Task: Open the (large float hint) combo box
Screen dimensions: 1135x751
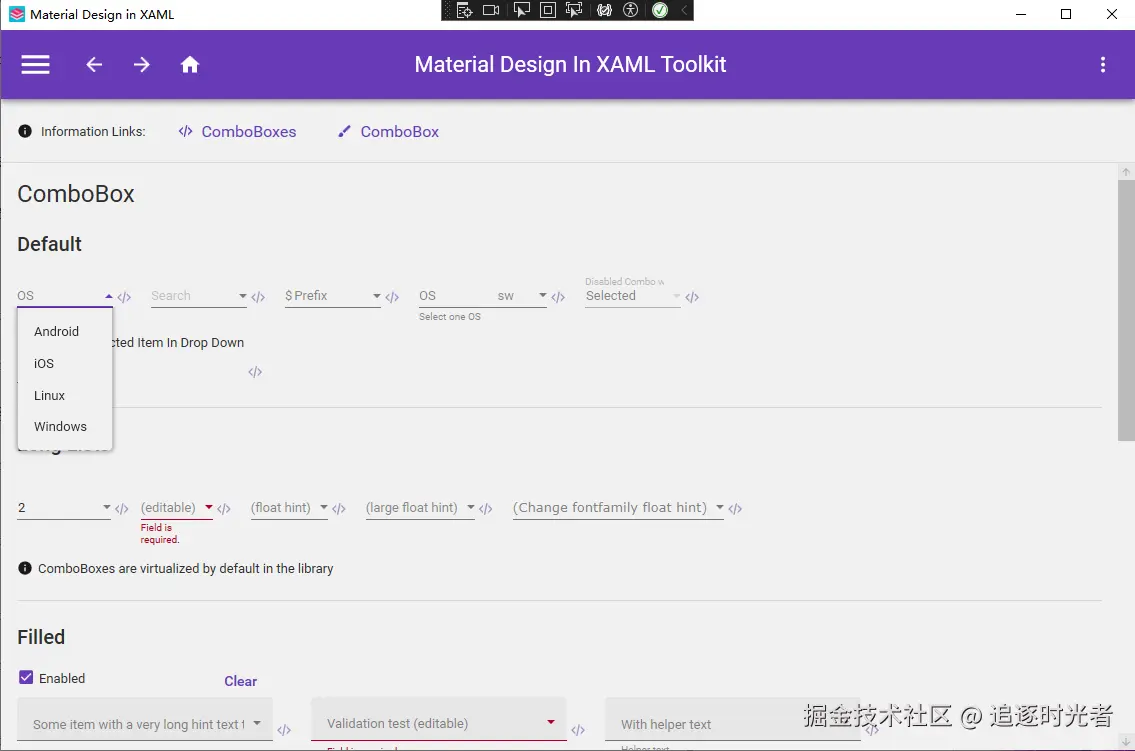Action: [x=471, y=507]
